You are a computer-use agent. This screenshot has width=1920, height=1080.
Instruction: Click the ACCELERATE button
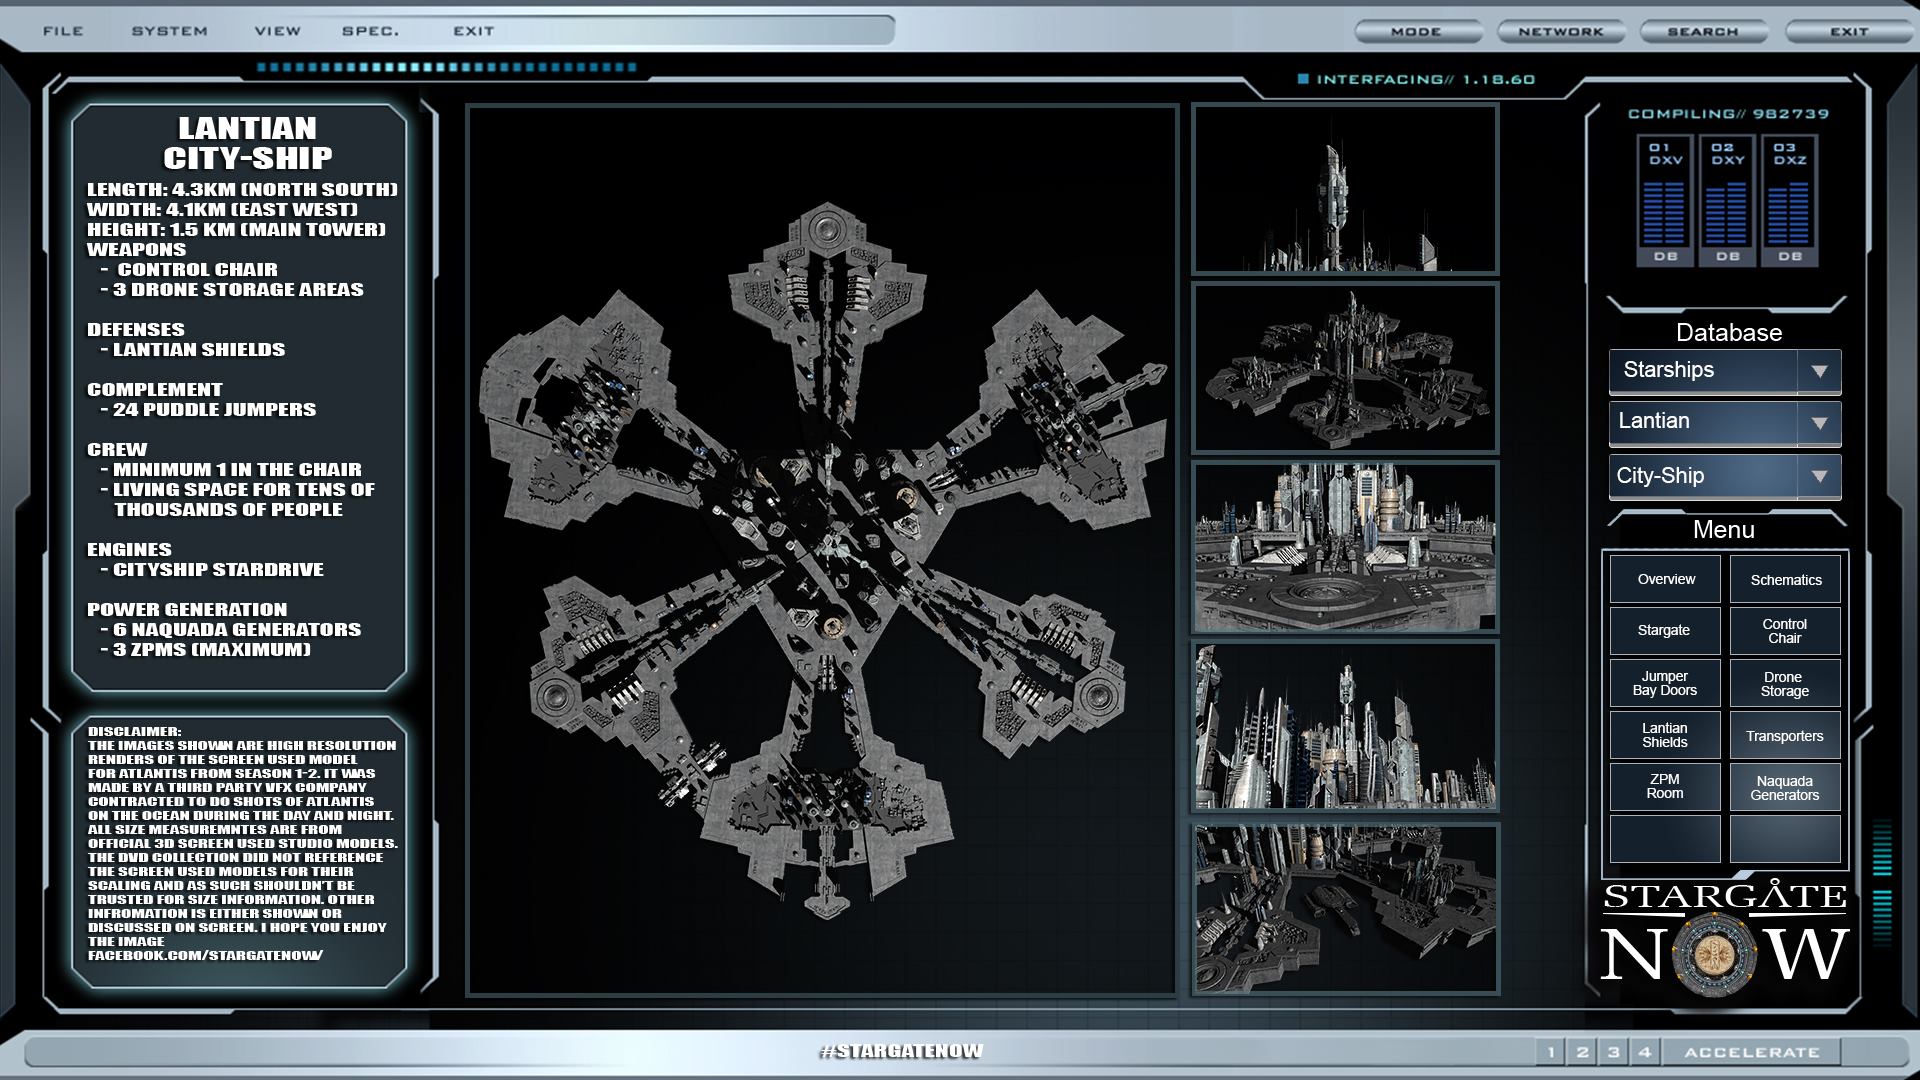1752,1052
